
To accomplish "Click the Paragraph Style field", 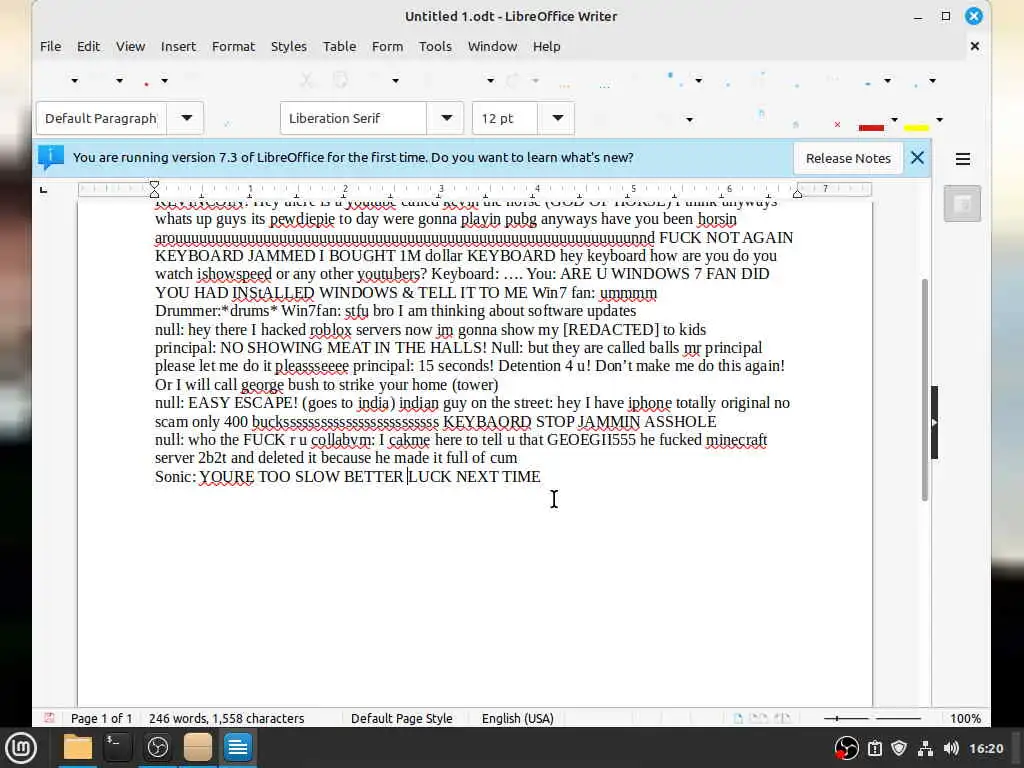I will 102,118.
